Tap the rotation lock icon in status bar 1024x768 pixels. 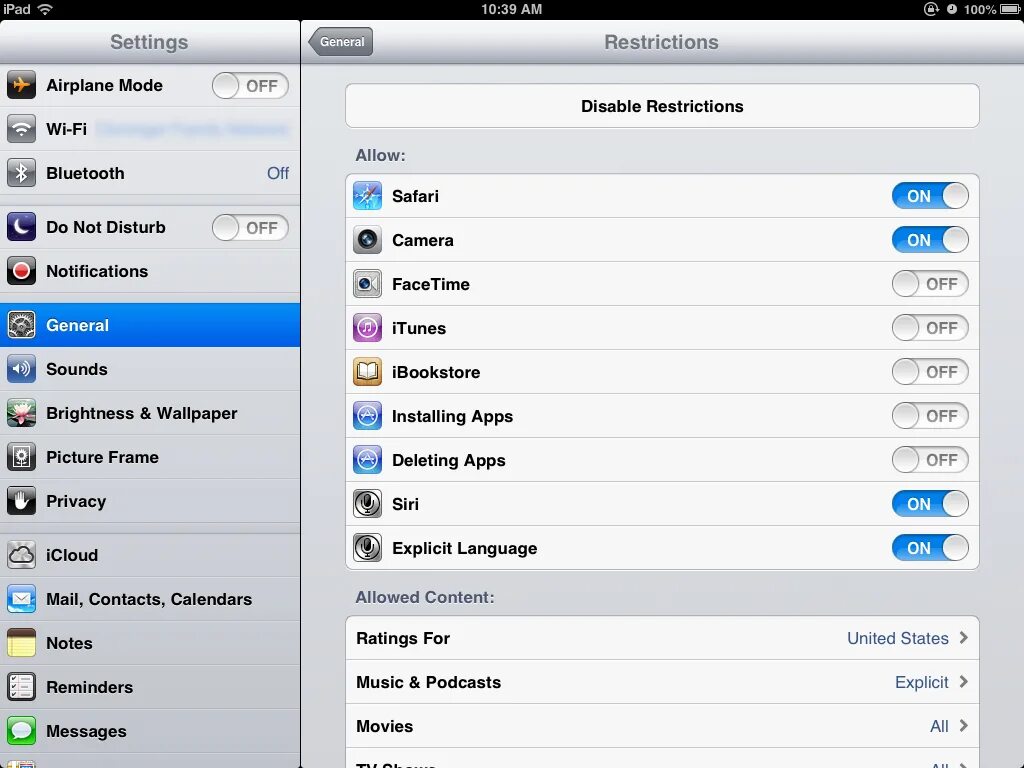coord(931,9)
